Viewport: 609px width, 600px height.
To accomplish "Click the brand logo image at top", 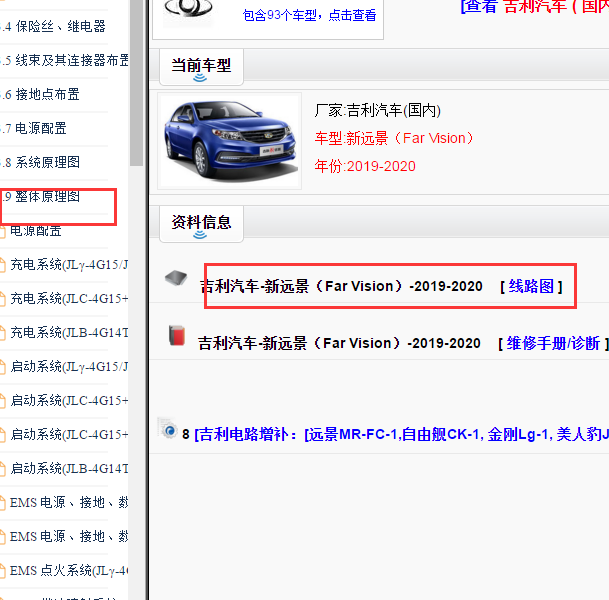I will (188, 12).
